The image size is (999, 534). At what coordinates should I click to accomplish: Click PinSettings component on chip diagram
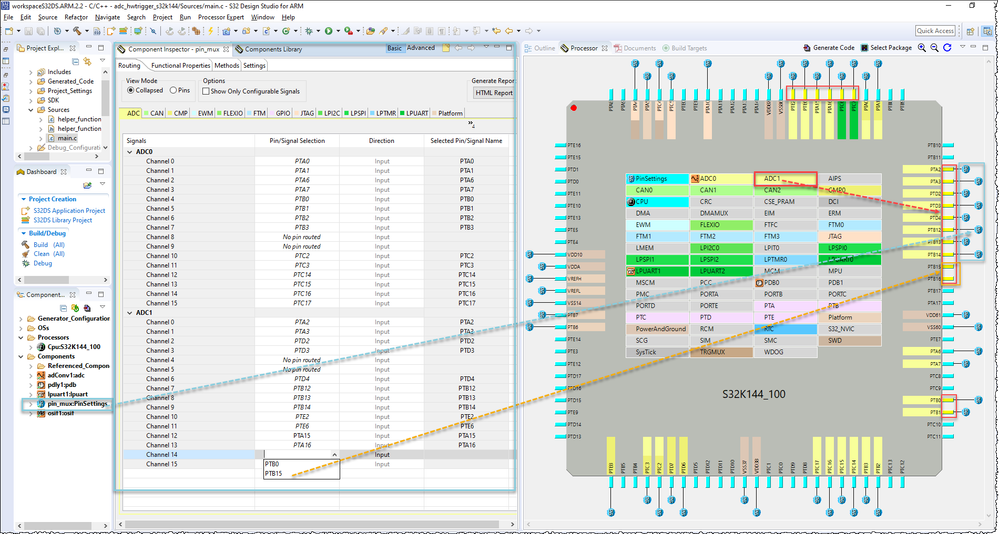pos(657,179)
